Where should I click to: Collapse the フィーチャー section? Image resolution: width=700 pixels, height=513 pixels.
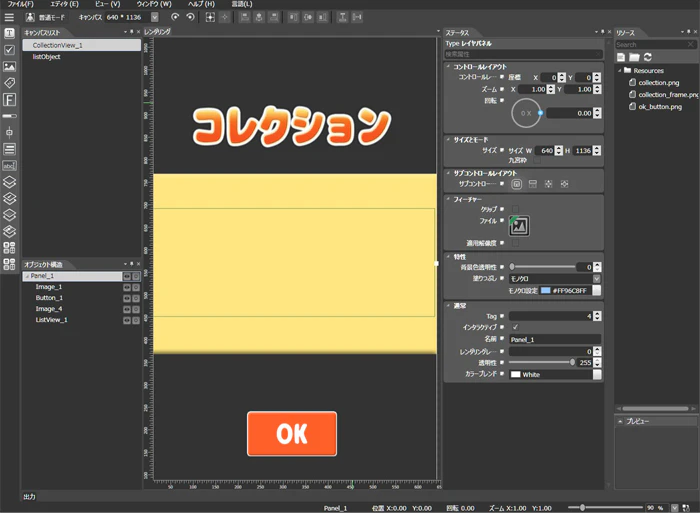[x=448, y=199]
